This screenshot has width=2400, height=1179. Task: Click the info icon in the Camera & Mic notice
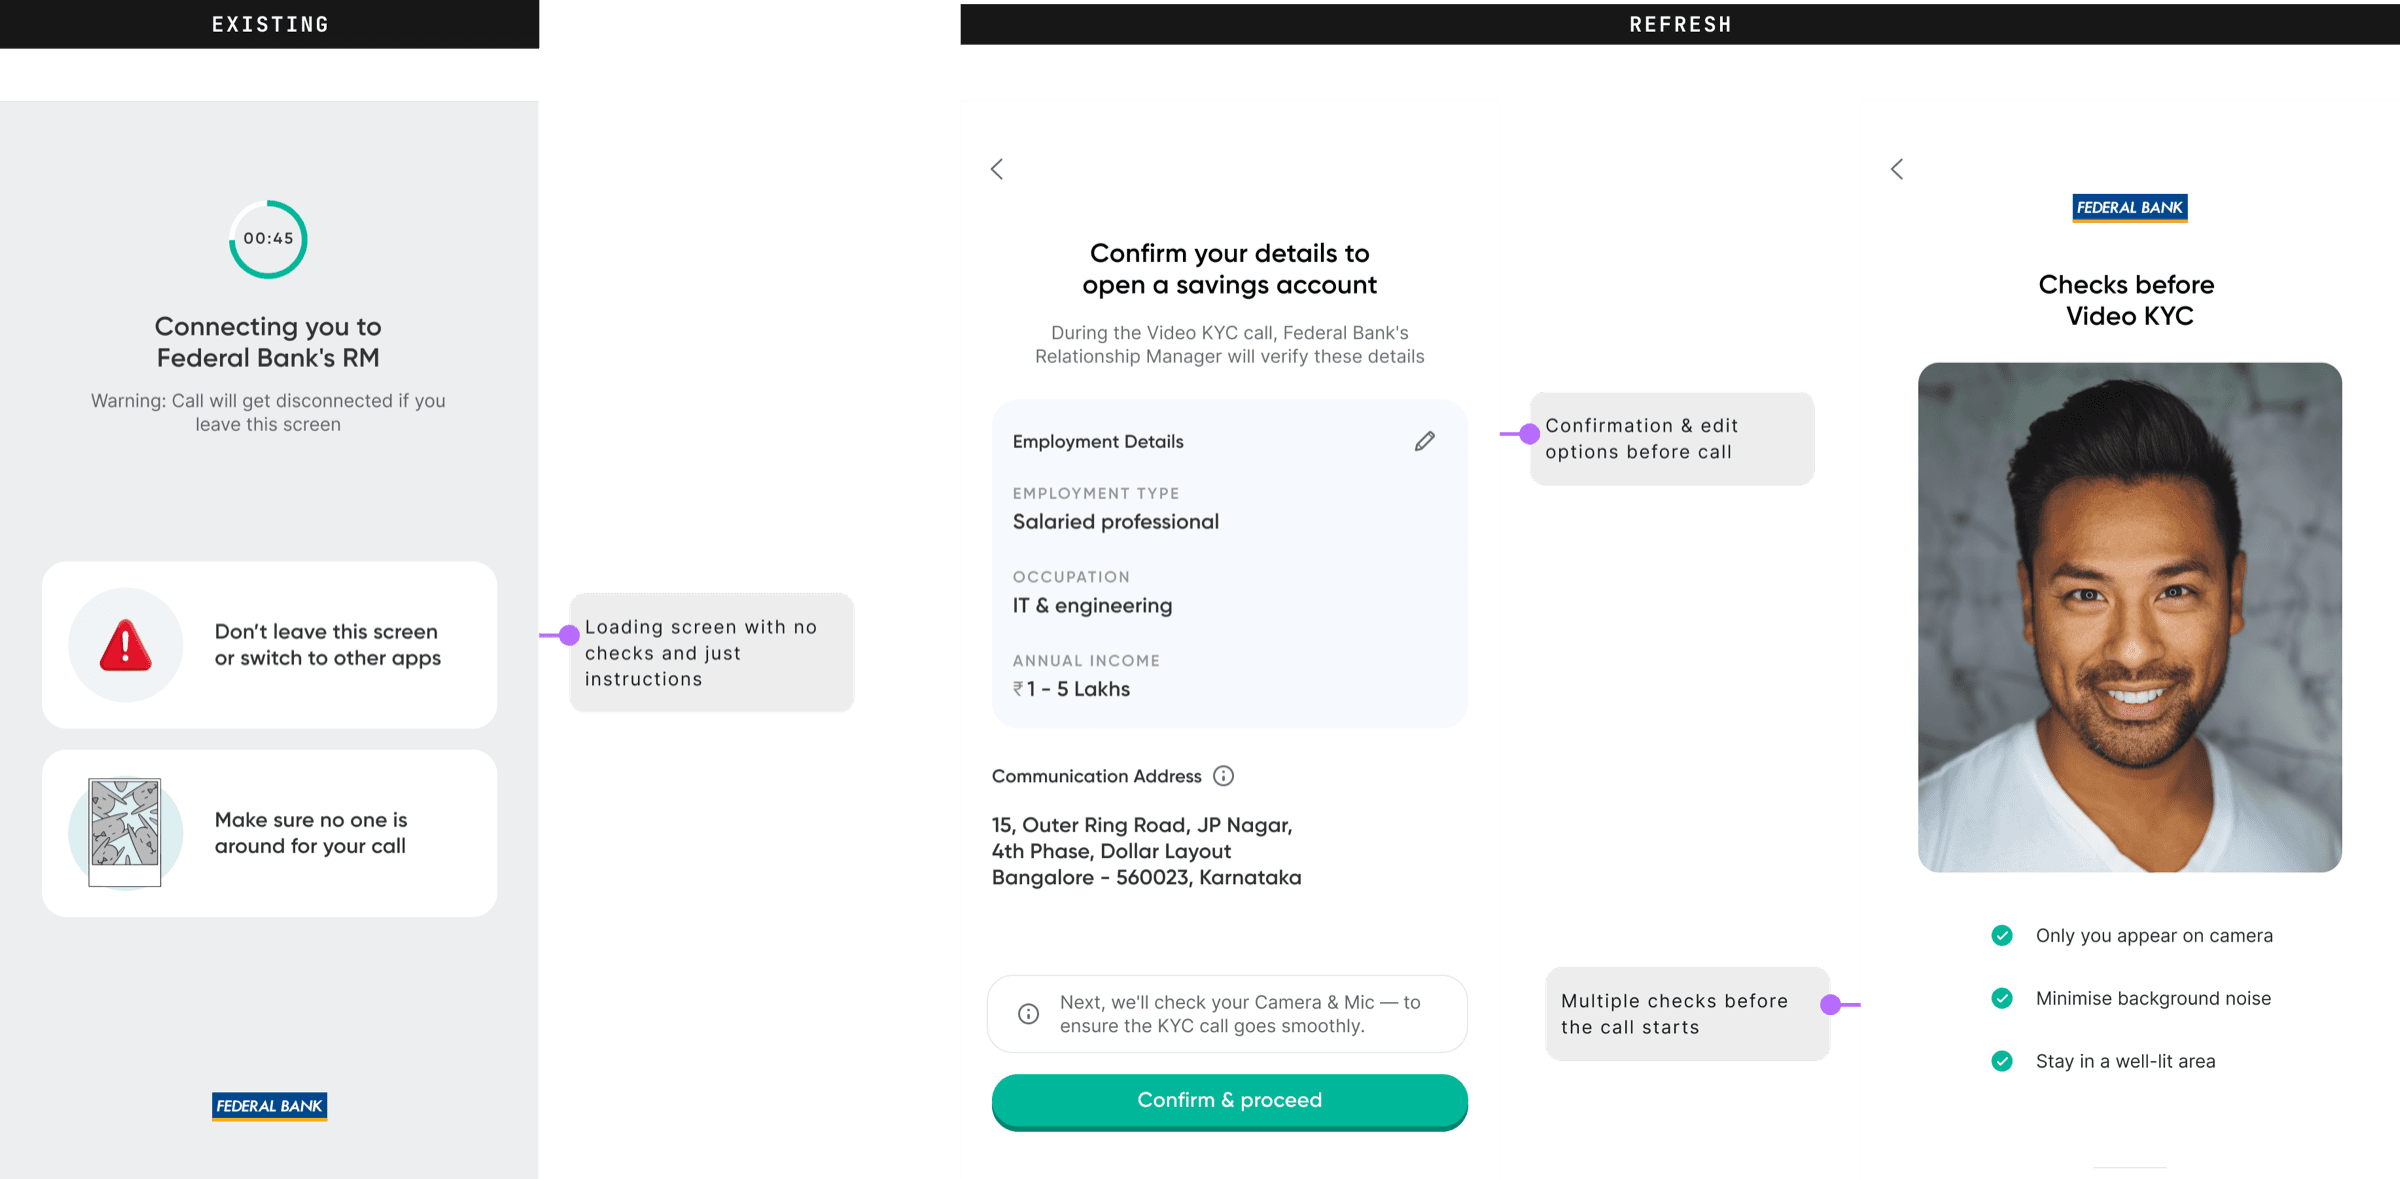click(x=1028, y=1014)
